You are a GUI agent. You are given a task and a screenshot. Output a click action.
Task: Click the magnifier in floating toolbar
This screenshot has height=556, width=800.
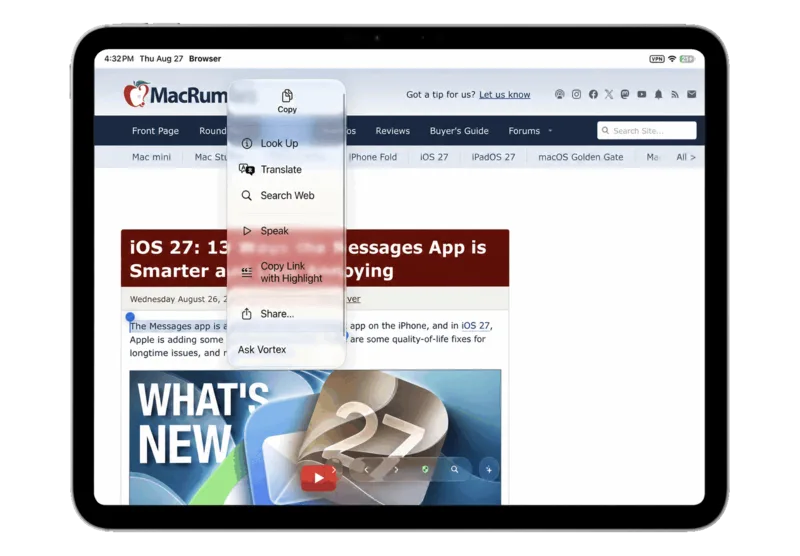tap(455, 469)
